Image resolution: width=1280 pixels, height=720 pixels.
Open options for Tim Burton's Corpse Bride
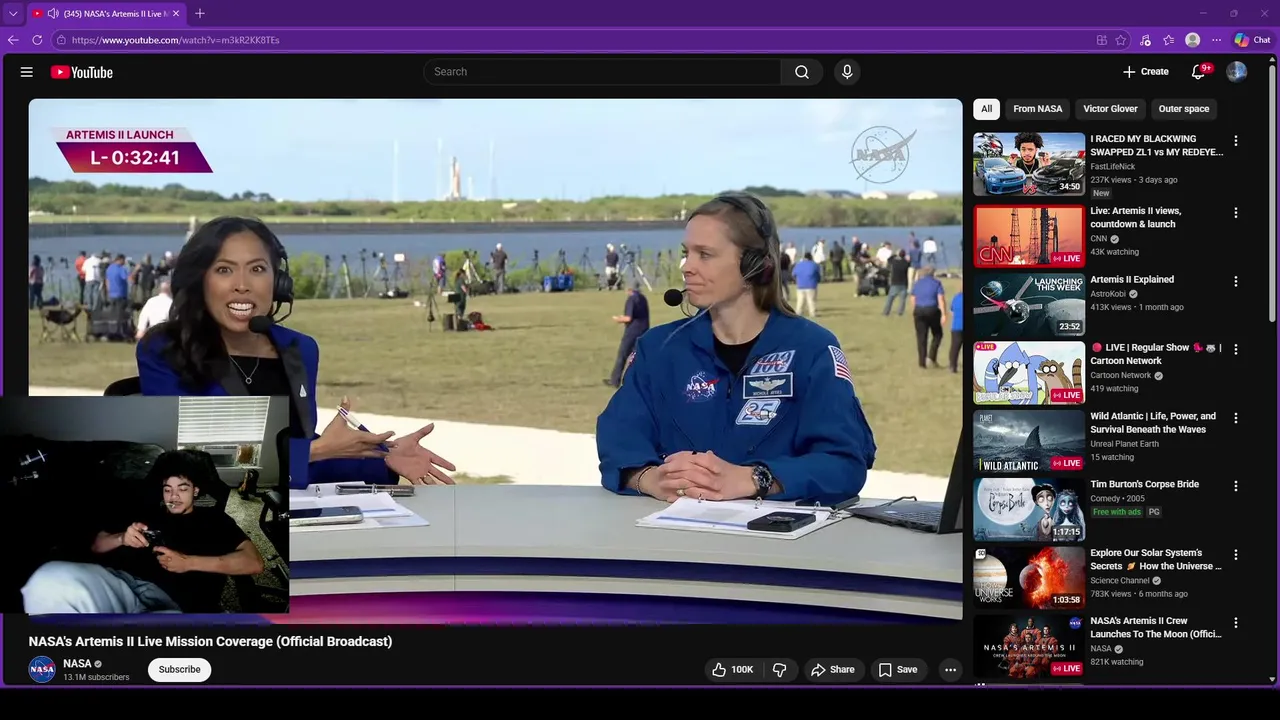1235,486
